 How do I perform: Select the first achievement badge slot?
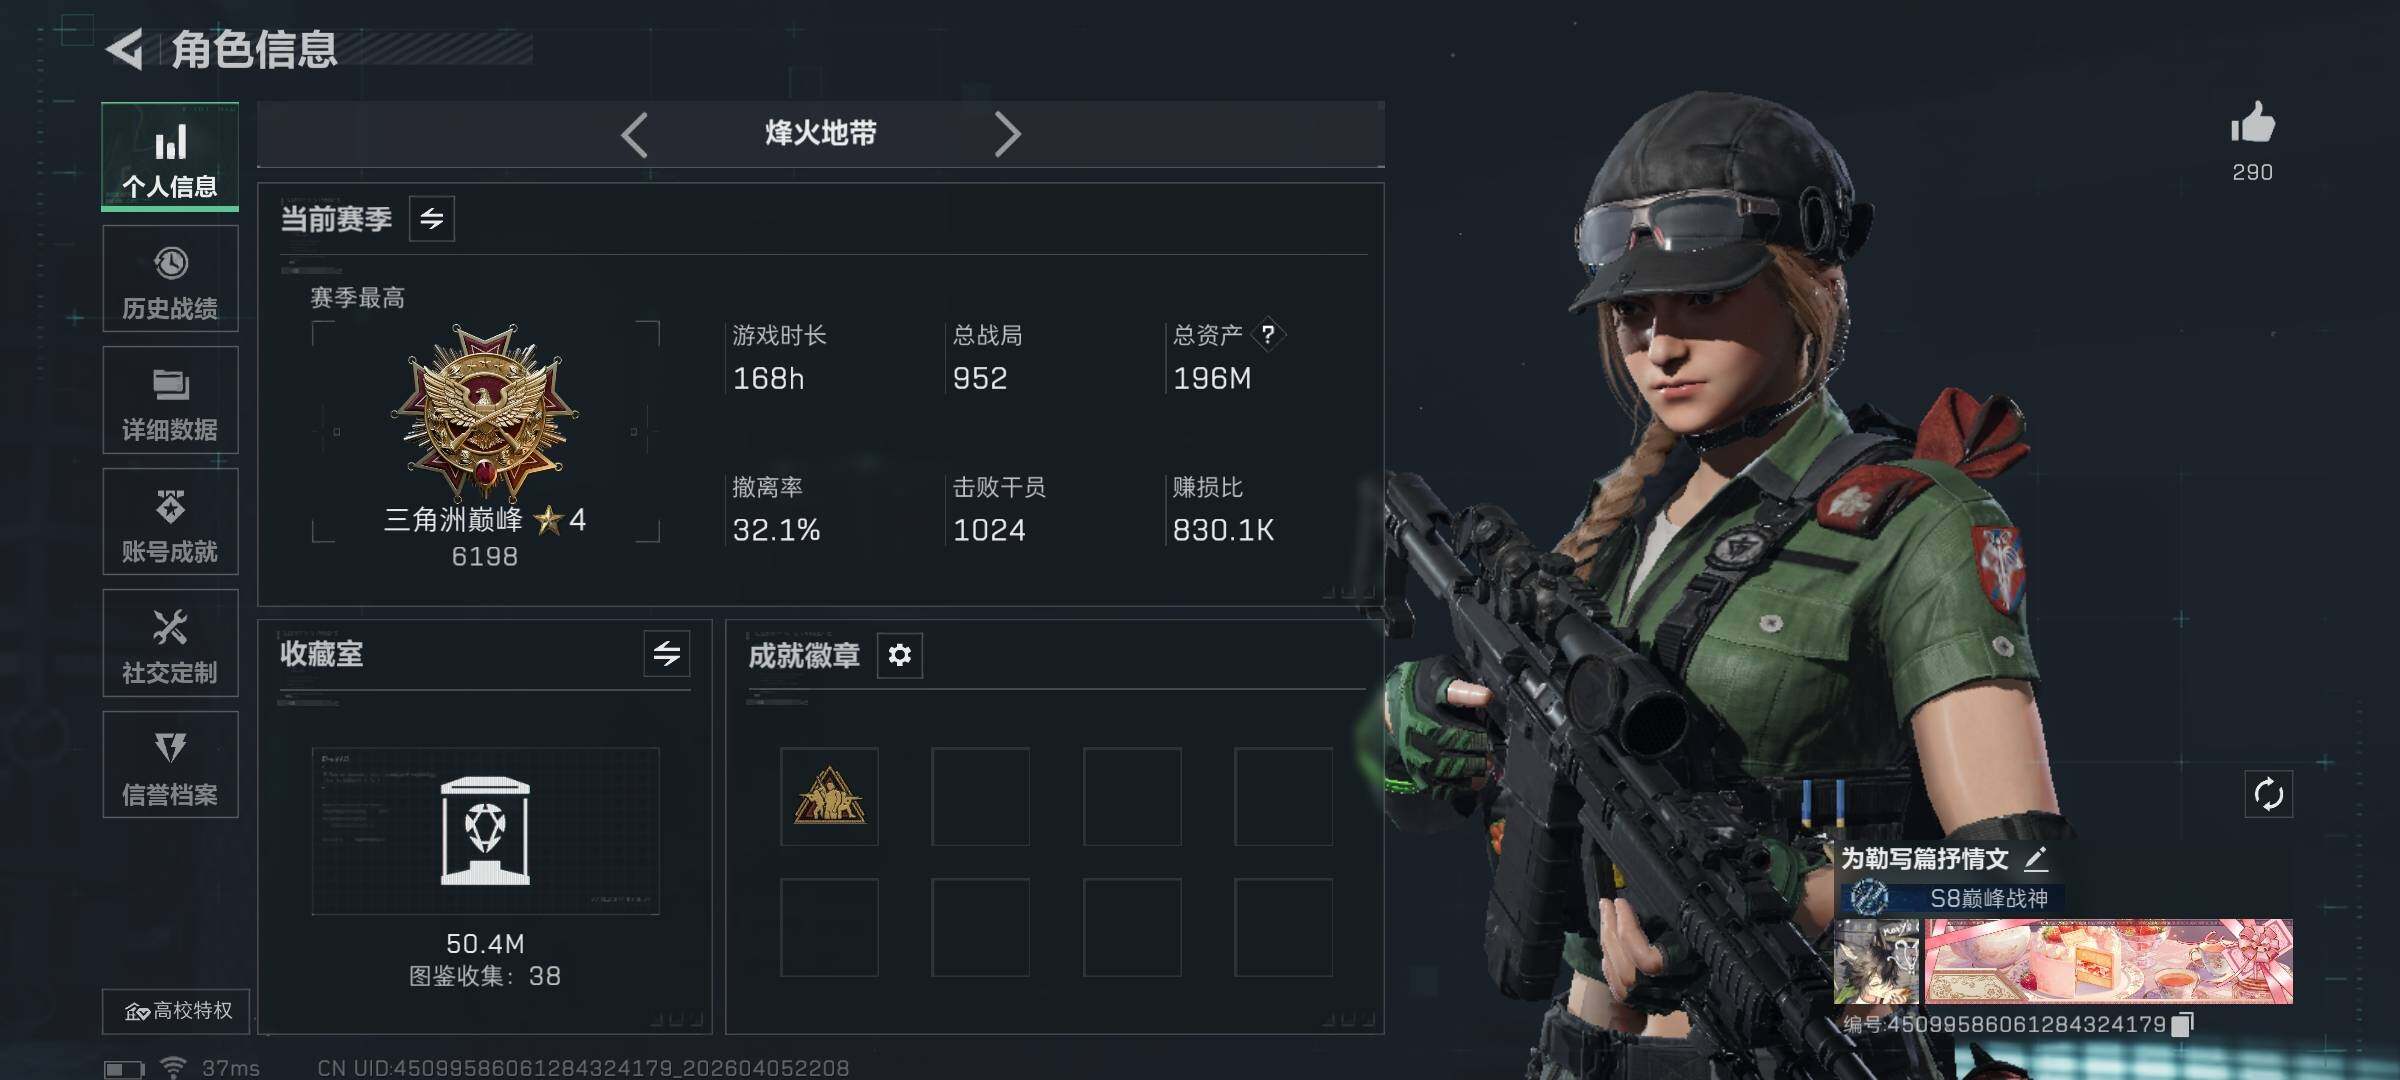pos(829,797)
